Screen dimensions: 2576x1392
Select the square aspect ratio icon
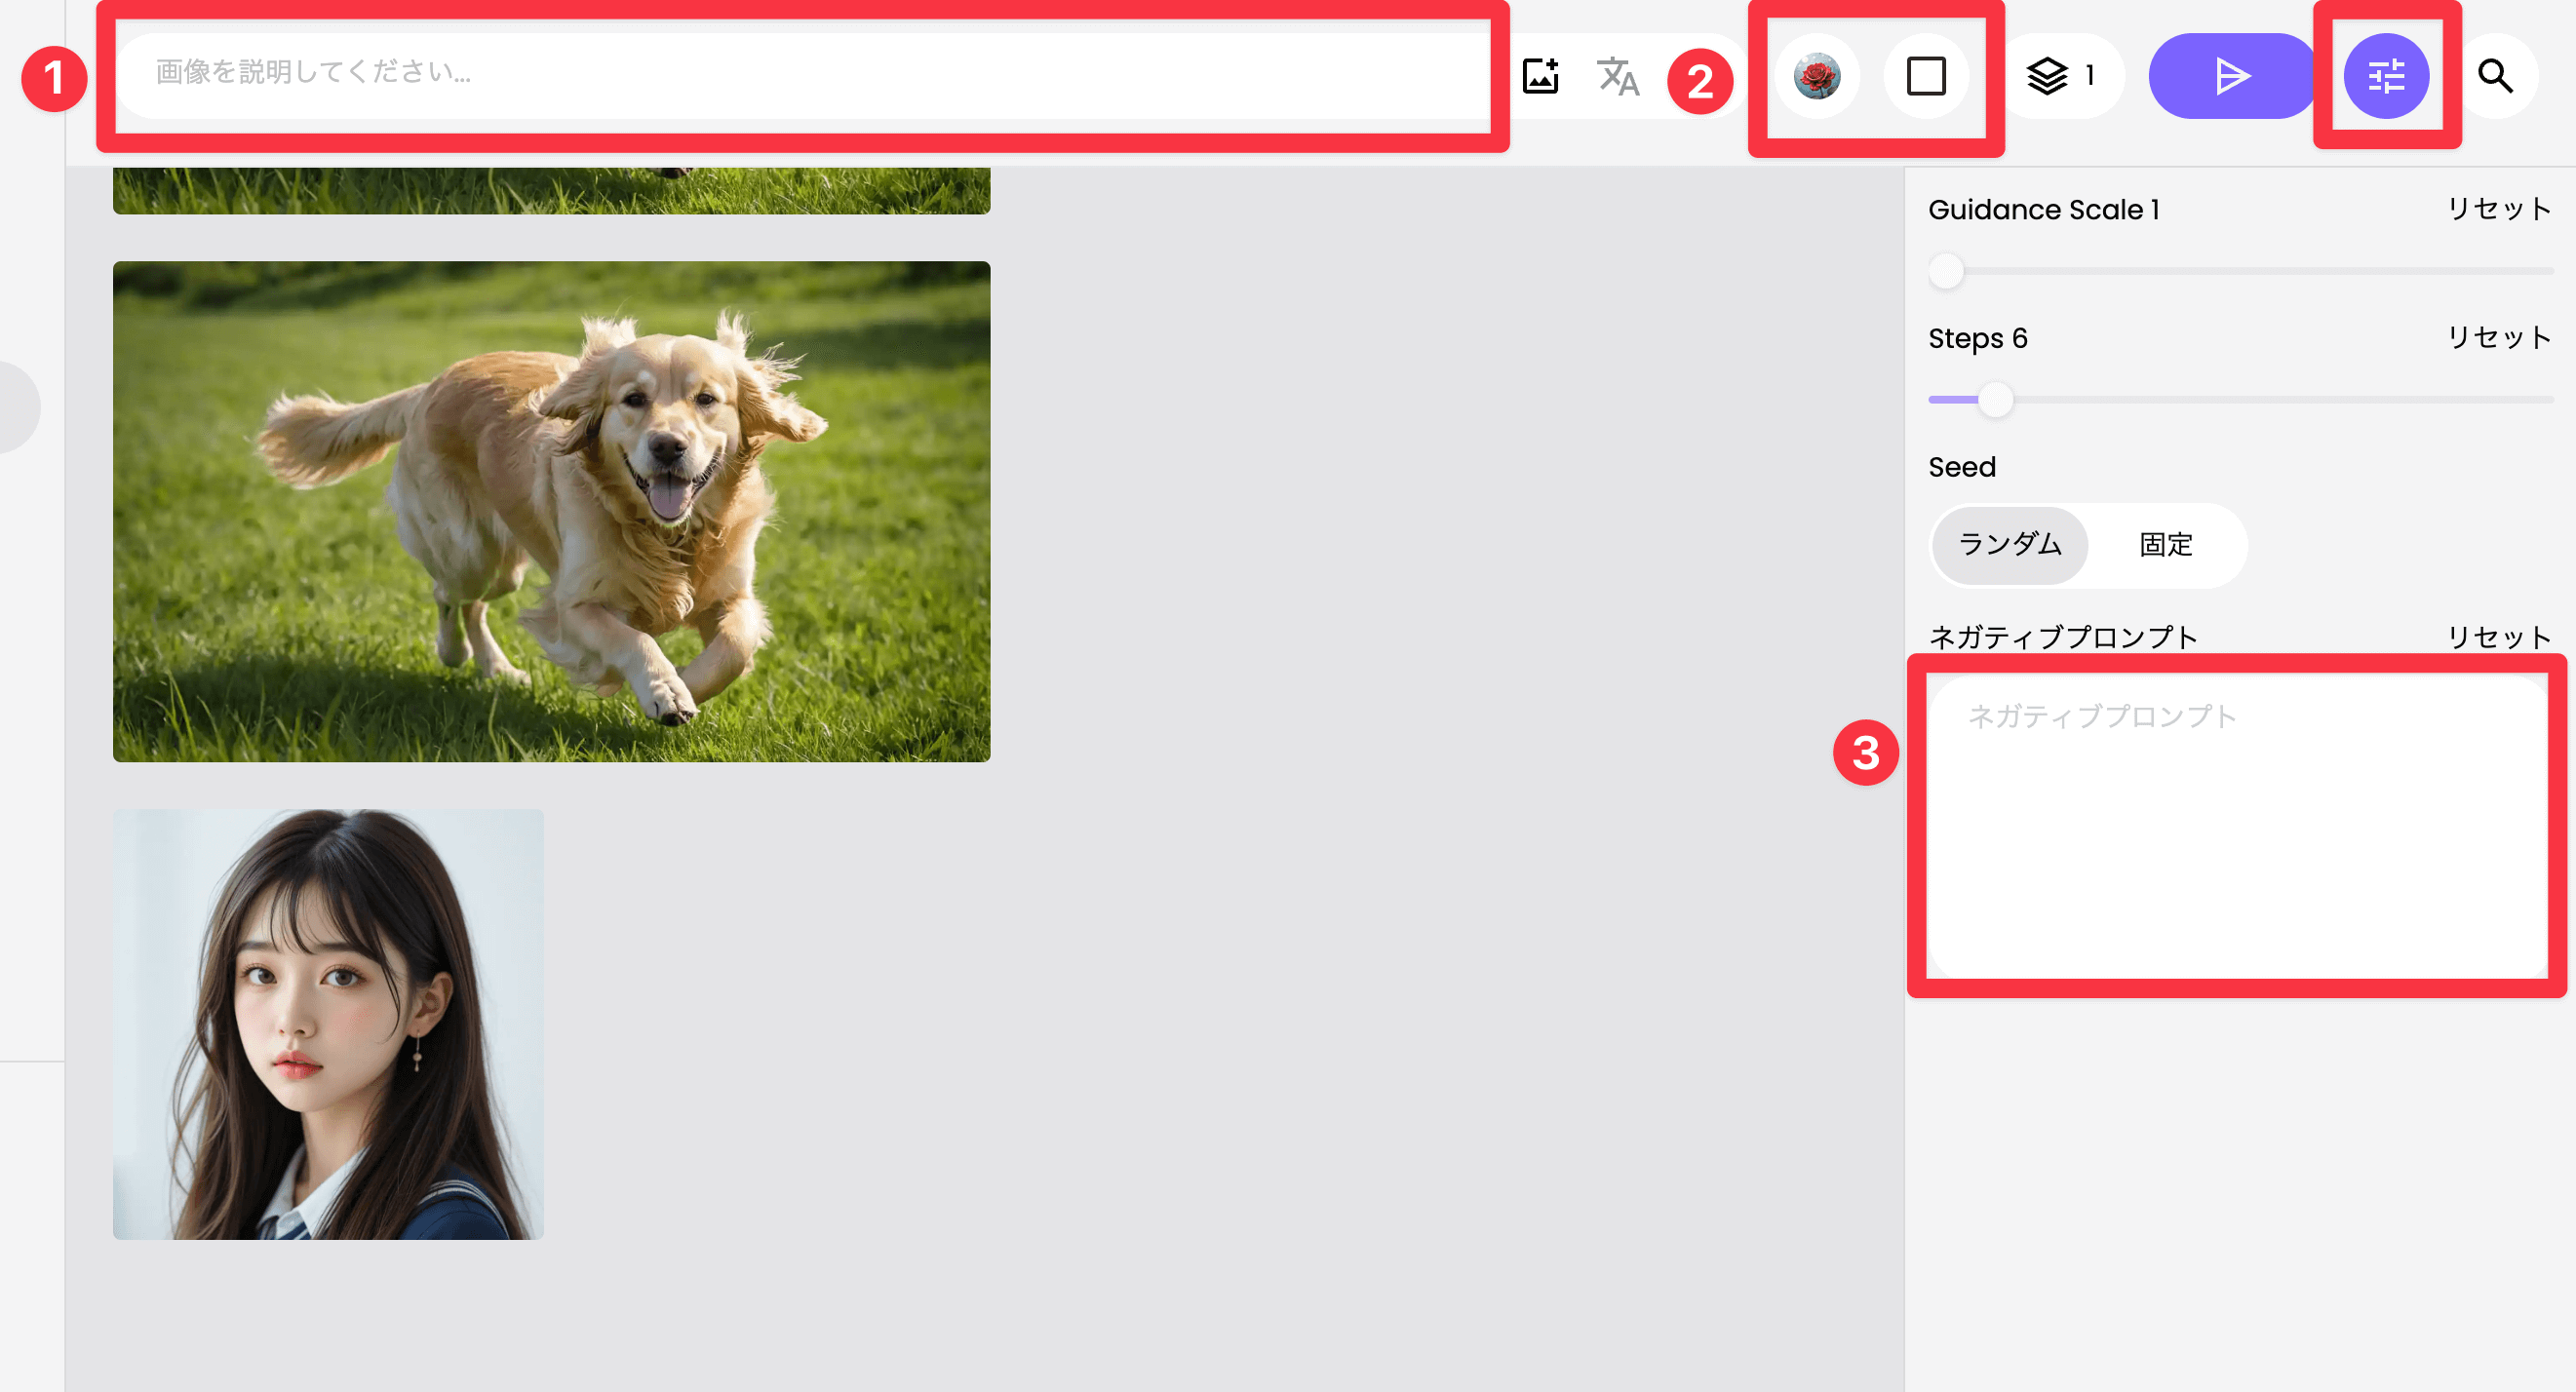pyautogui.click(x=1925, y=76)
